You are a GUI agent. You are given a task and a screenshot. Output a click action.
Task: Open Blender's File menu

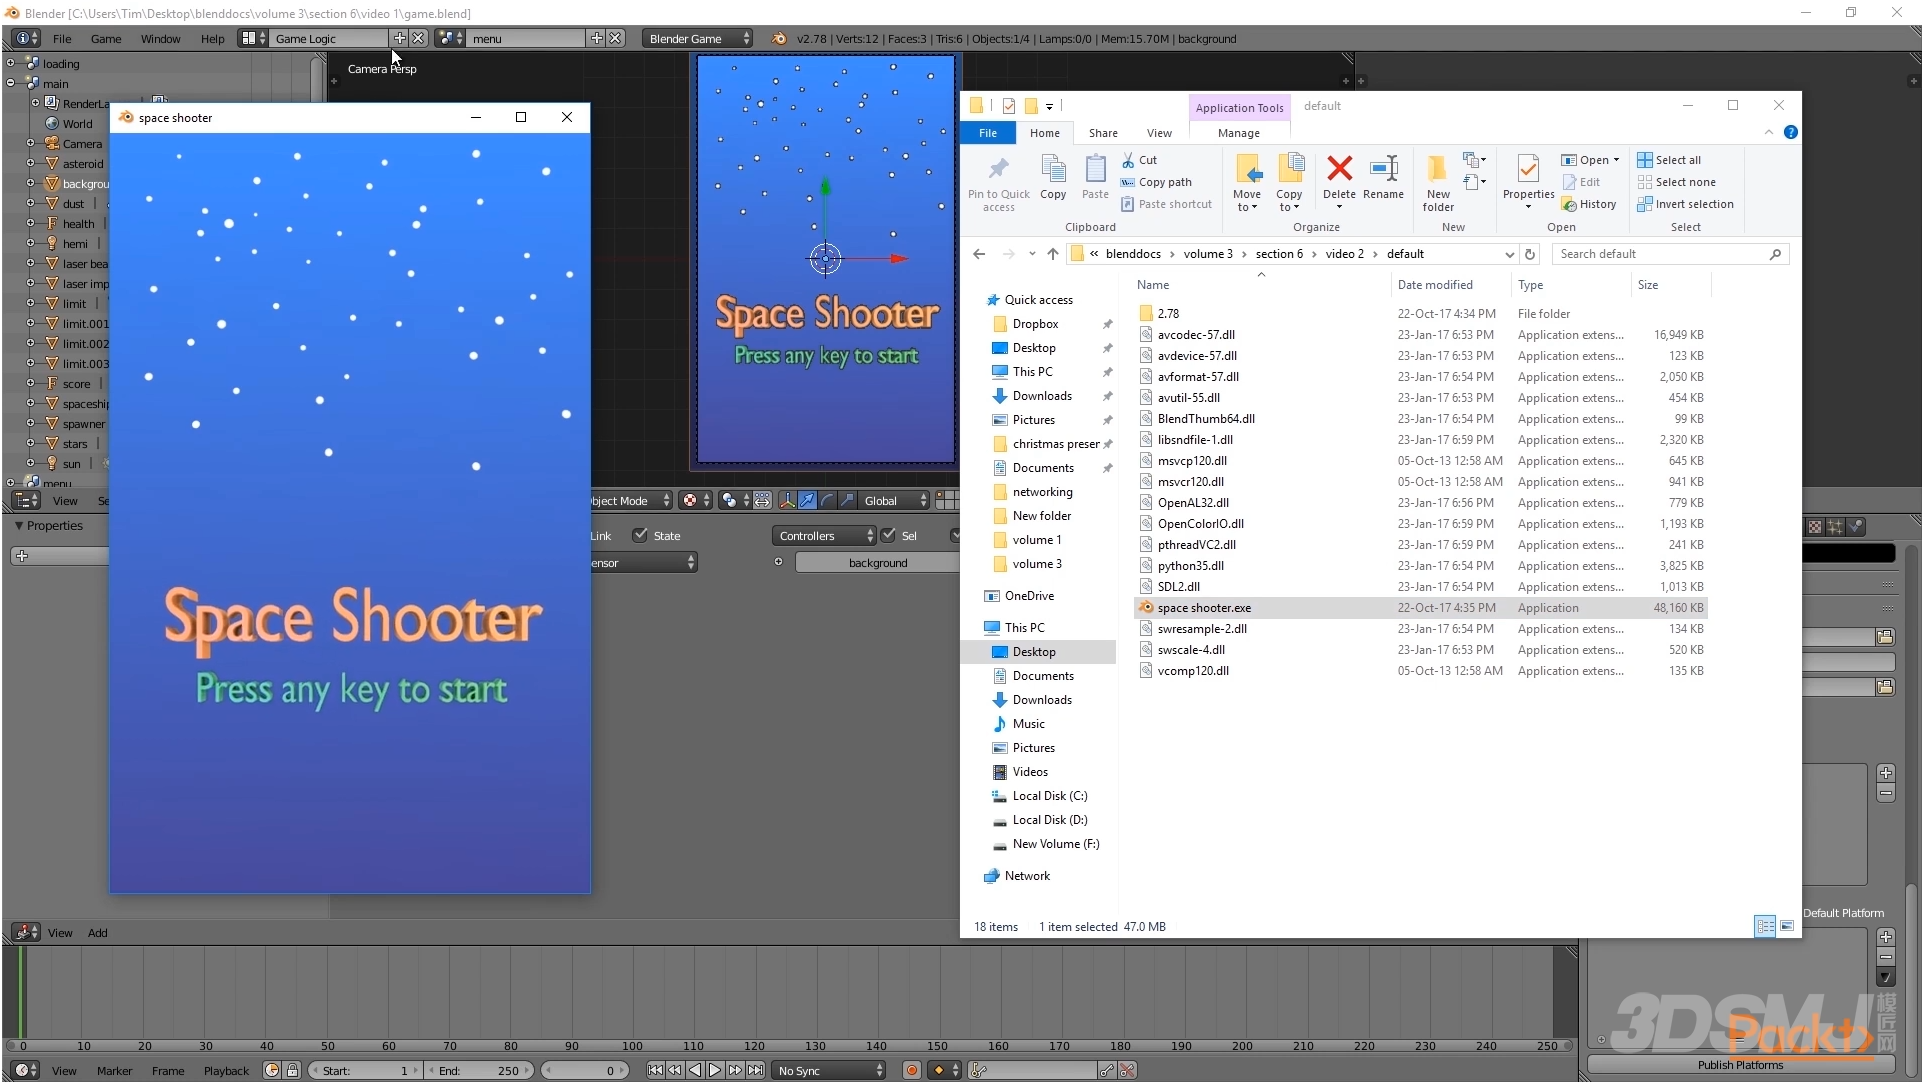[x=62, y=38]
